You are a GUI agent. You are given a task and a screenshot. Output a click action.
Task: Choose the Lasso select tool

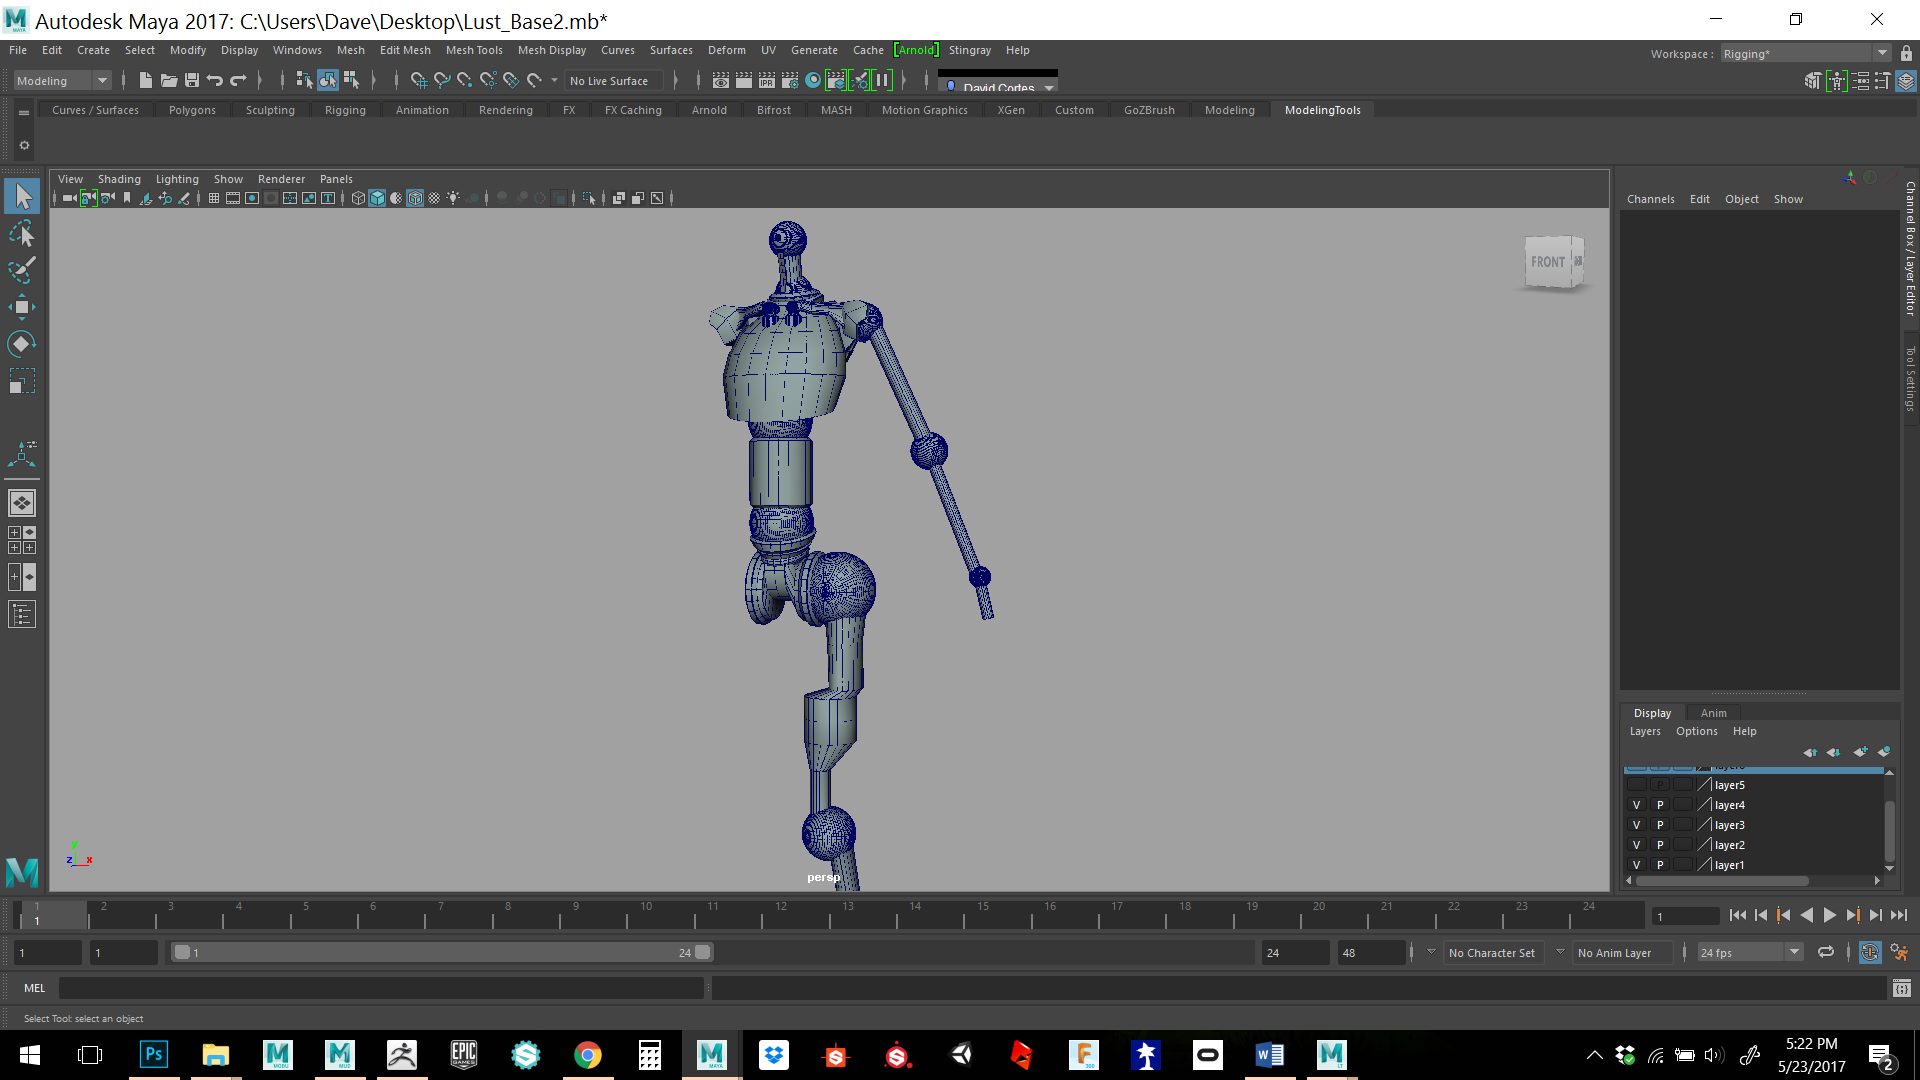tap(22, 233)
